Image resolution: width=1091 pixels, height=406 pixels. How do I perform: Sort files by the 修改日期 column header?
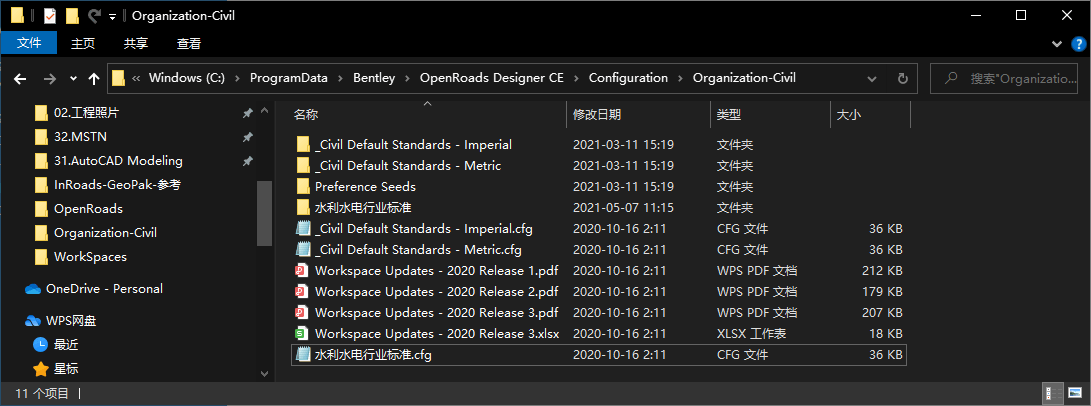tap(597, 115)
